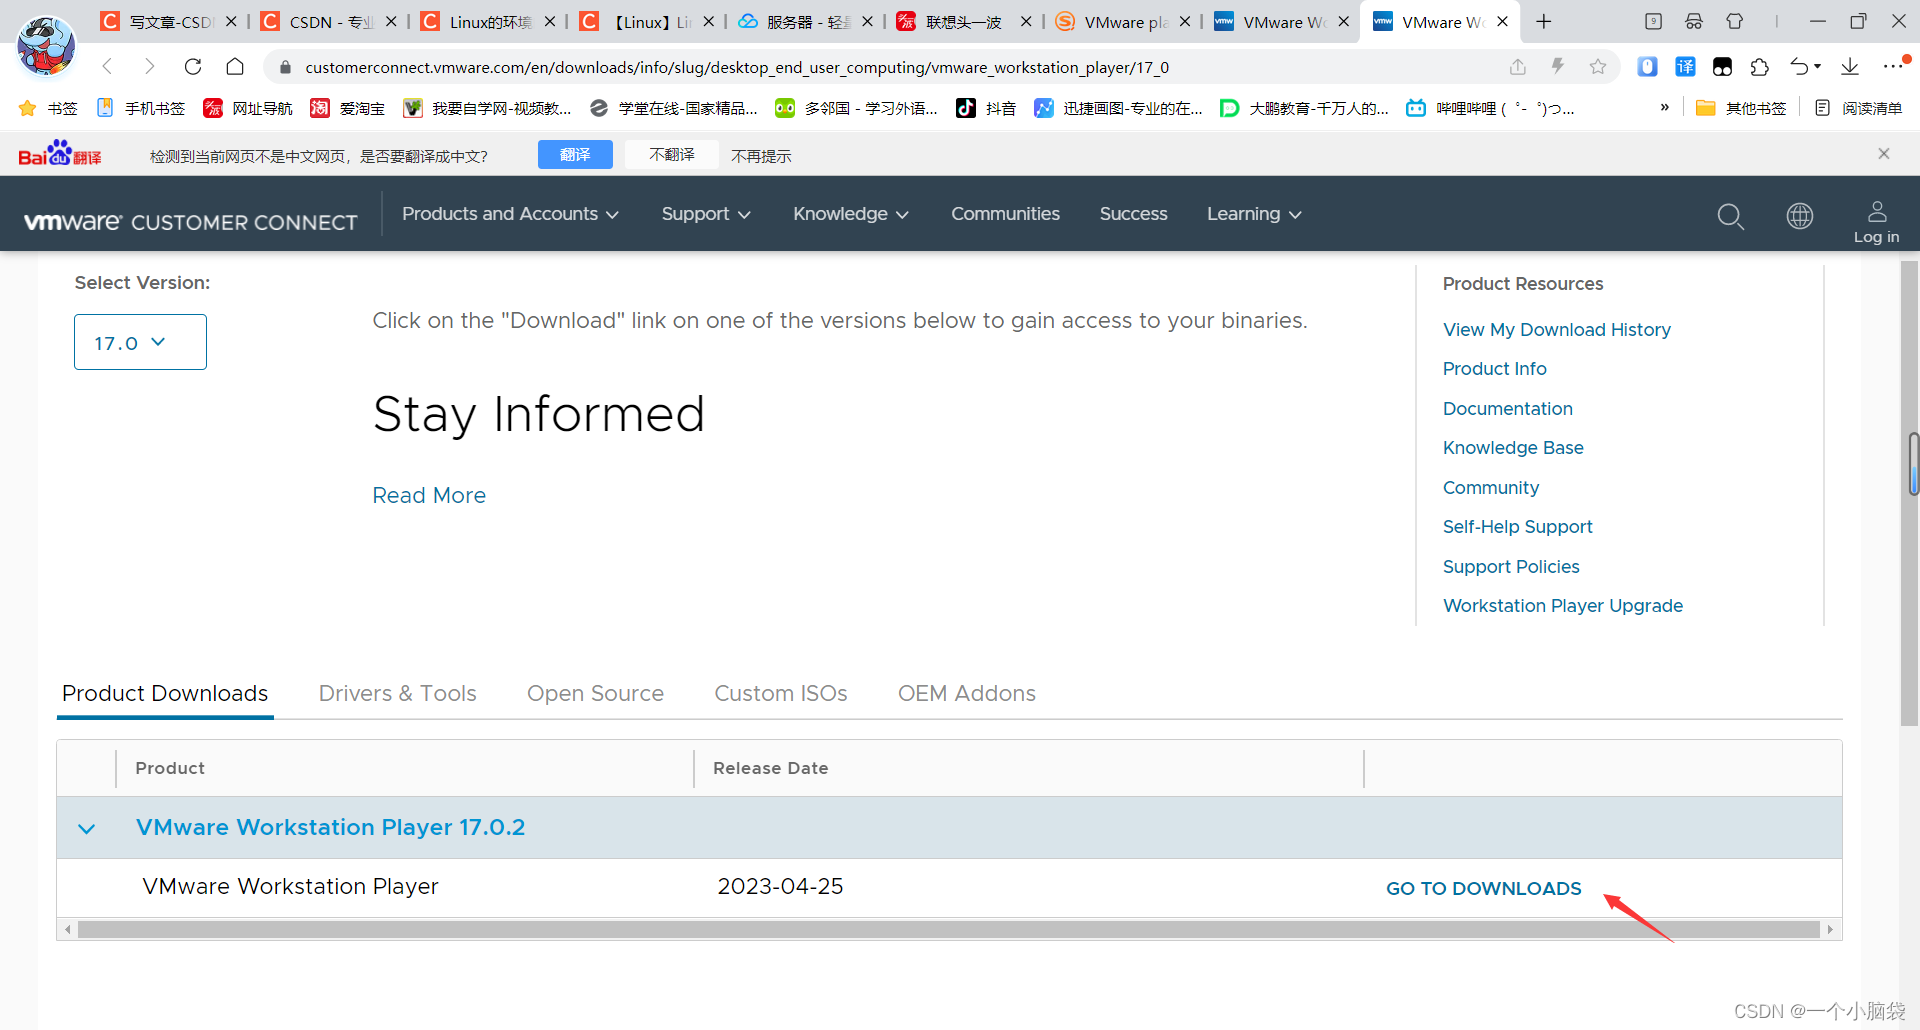The width and height of the screenshot is (1920, 1030).
Task: Open the Support Policies link
Action: coord(1510,567)
